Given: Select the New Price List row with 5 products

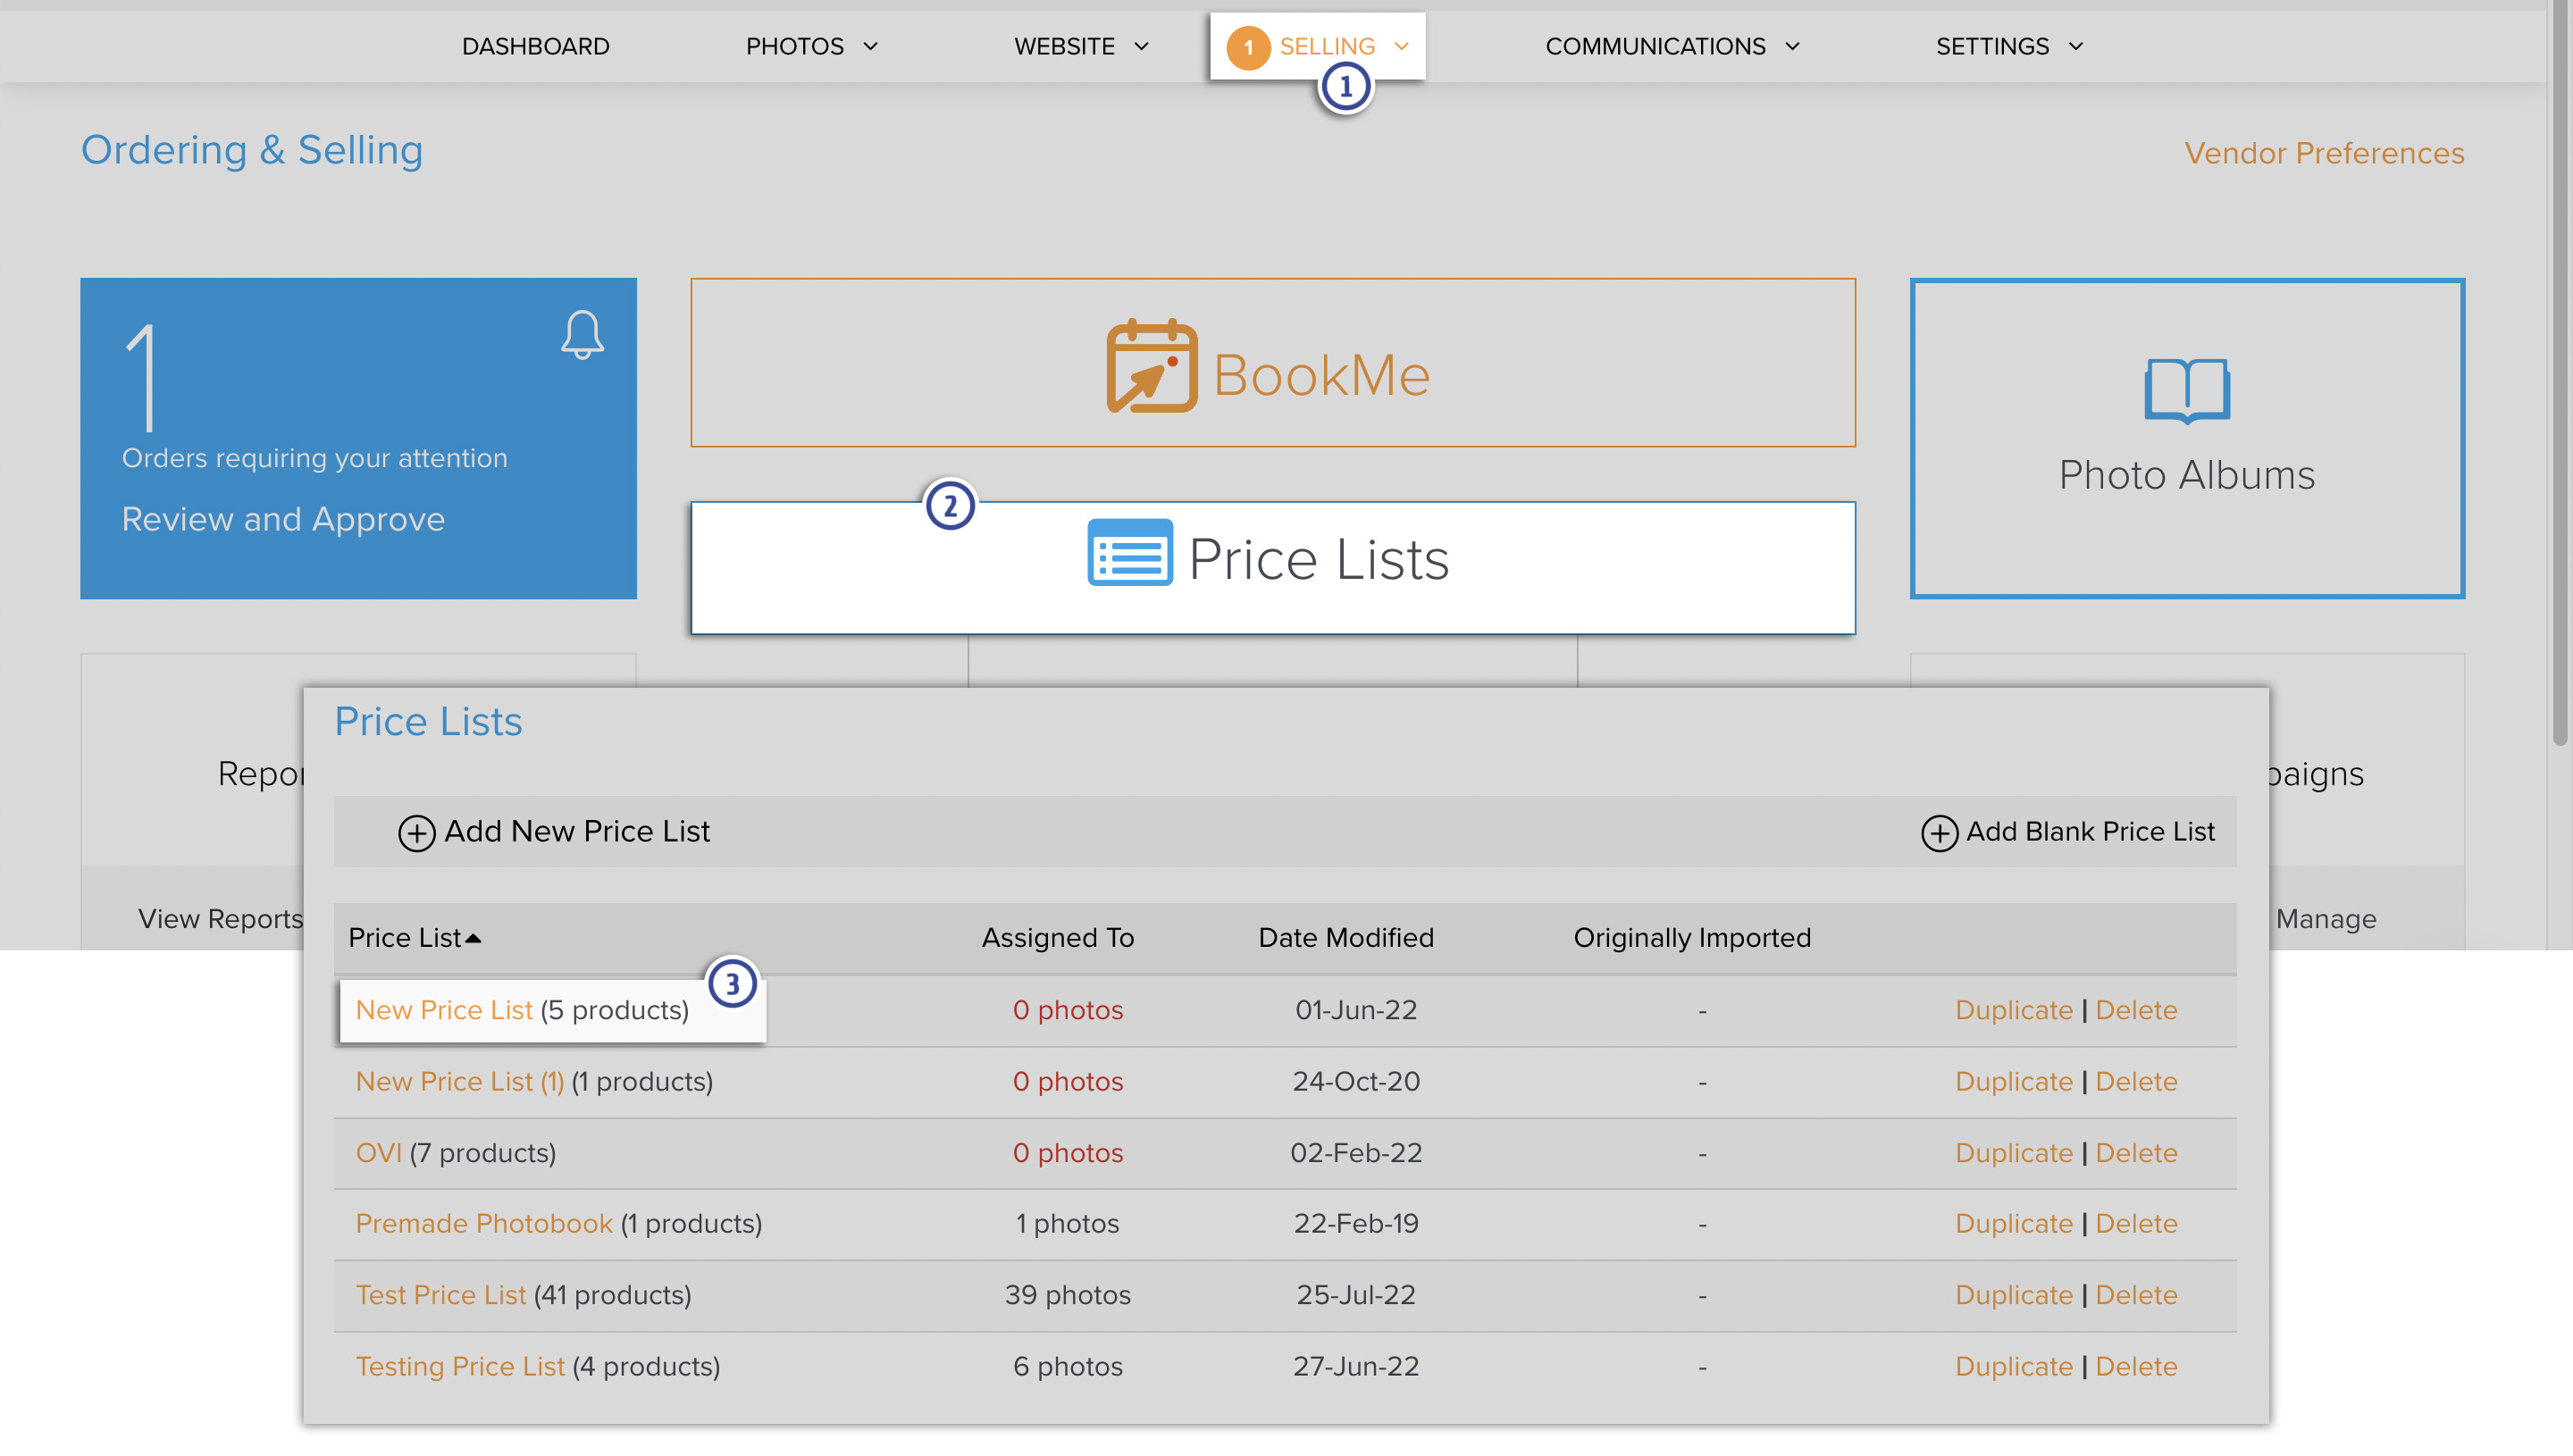Looking at the screenshot, I should [444, 1009].
